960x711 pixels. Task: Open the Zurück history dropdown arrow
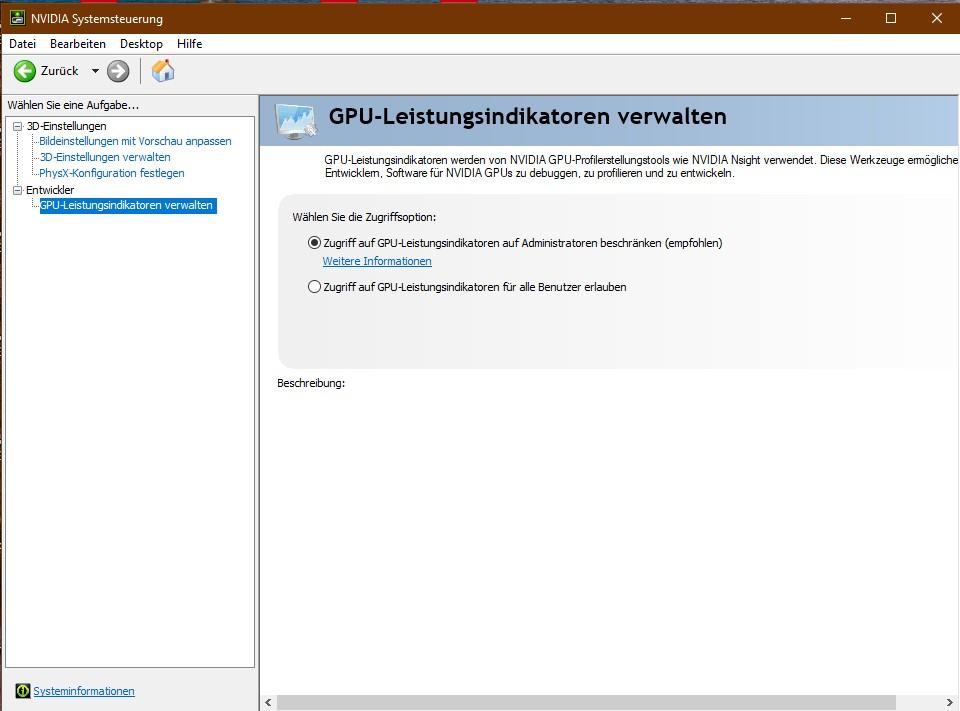[x=95, y=71]
